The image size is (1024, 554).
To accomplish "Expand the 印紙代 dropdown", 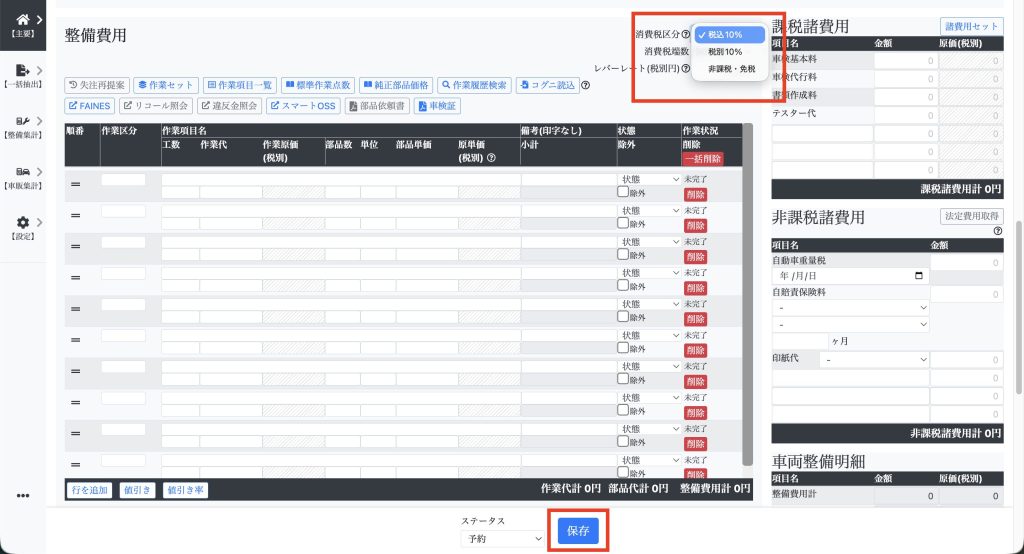I will 875,359.
